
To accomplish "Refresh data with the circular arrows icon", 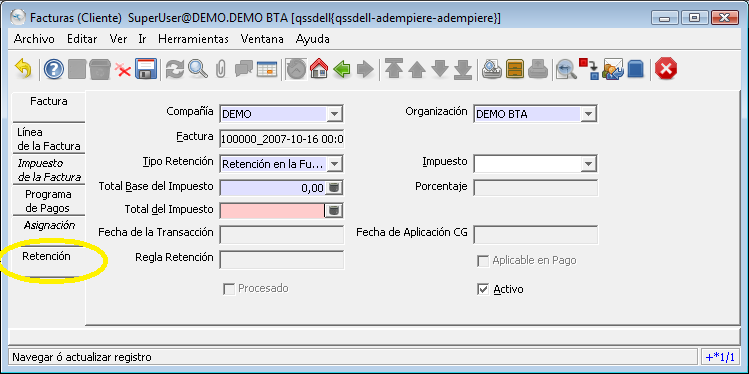I will (174, 70).
